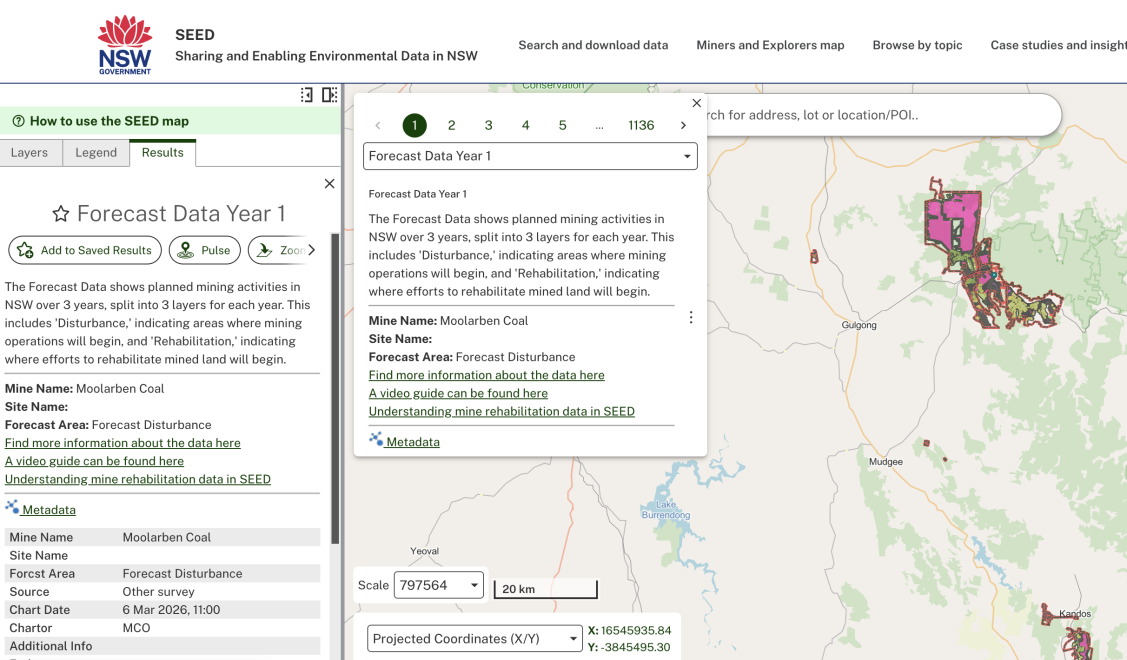
Task: Go to result page 2
Action: [451, 125]
